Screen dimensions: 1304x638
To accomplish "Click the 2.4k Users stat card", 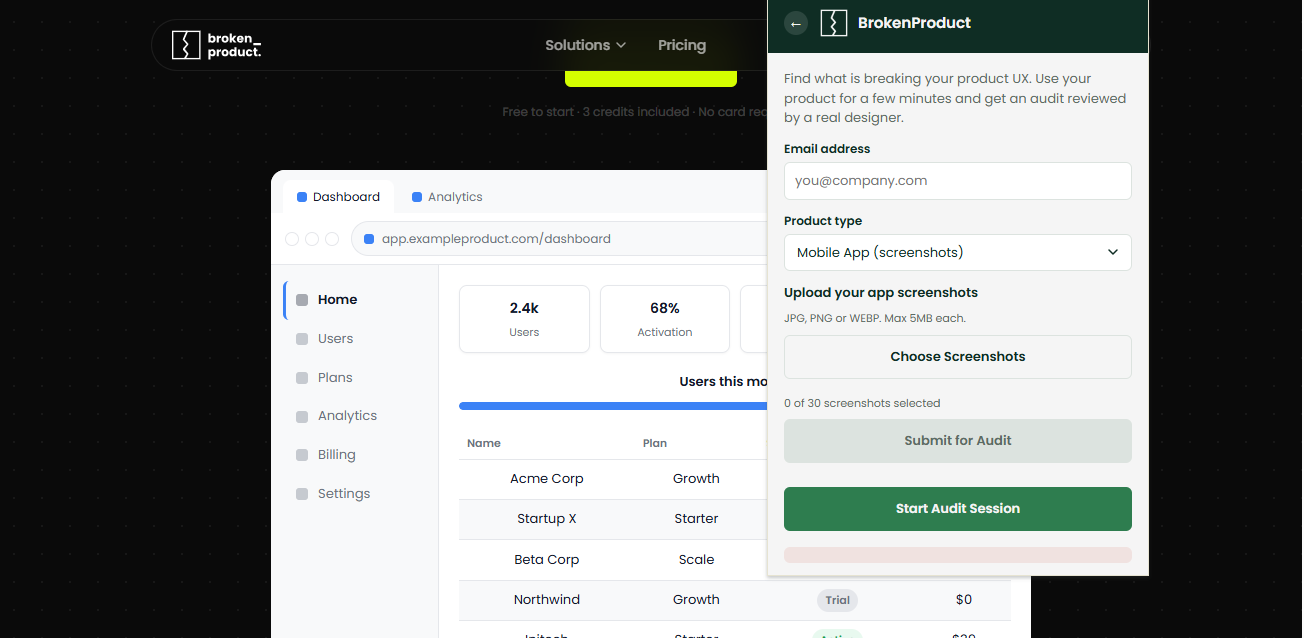I will coord(524,319).
